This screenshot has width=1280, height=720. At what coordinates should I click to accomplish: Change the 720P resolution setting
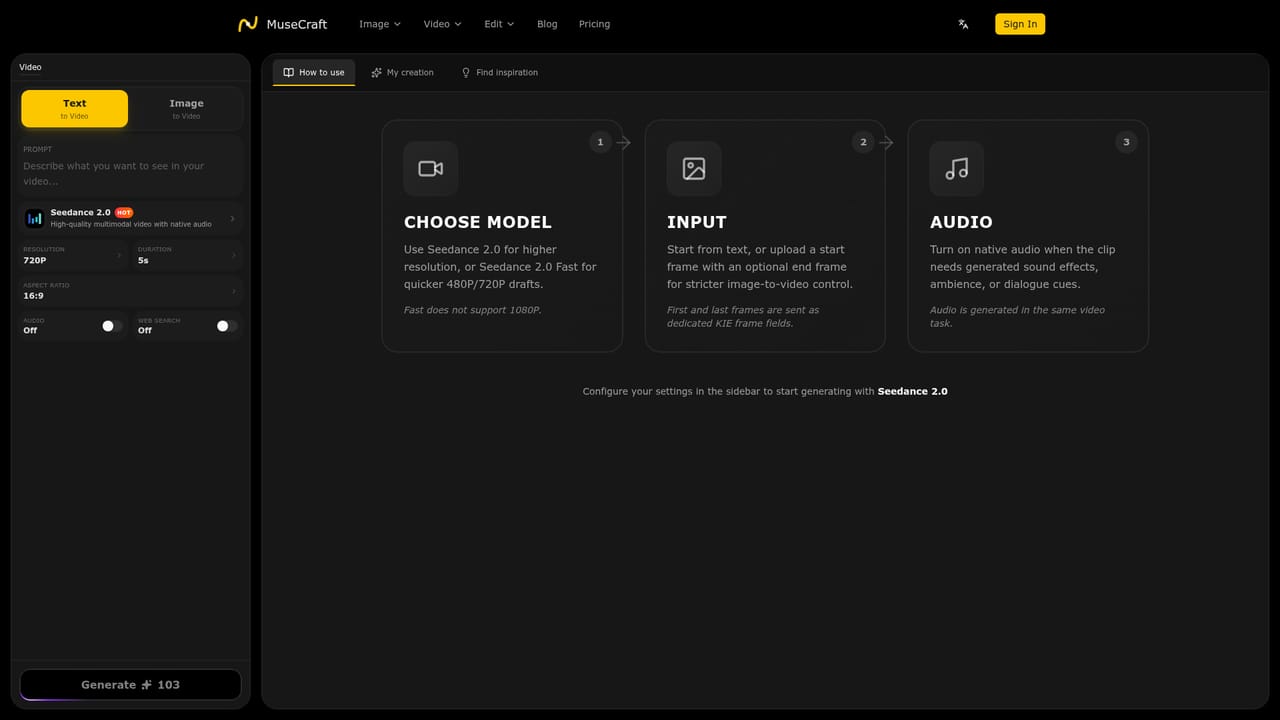pyautogui.click(x=73, y=256)
